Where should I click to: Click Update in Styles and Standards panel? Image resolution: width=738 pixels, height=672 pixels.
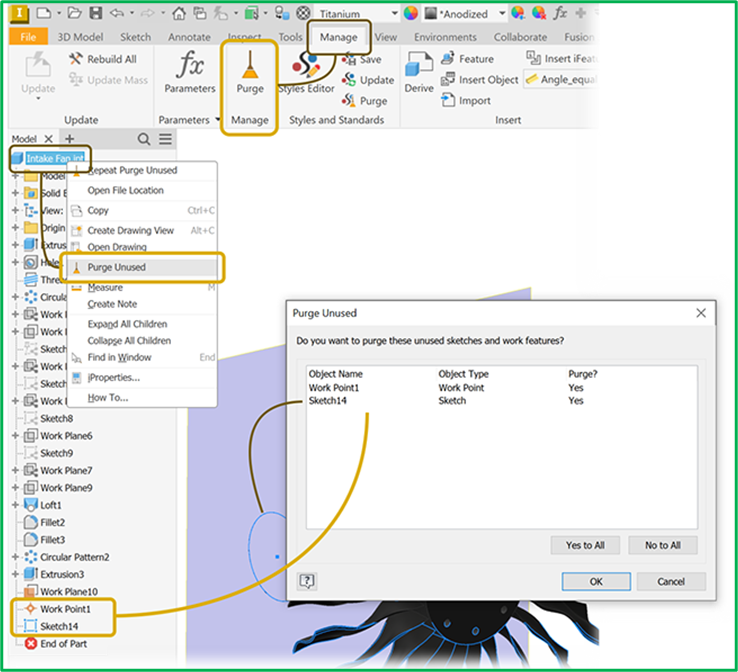tap(368, 80)
